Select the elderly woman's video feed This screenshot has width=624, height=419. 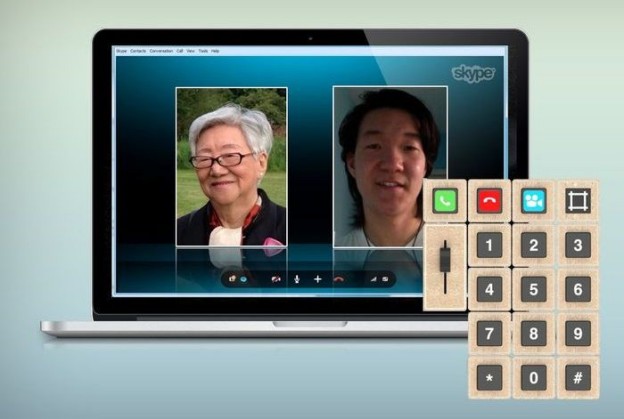click(x=231, y=166)
